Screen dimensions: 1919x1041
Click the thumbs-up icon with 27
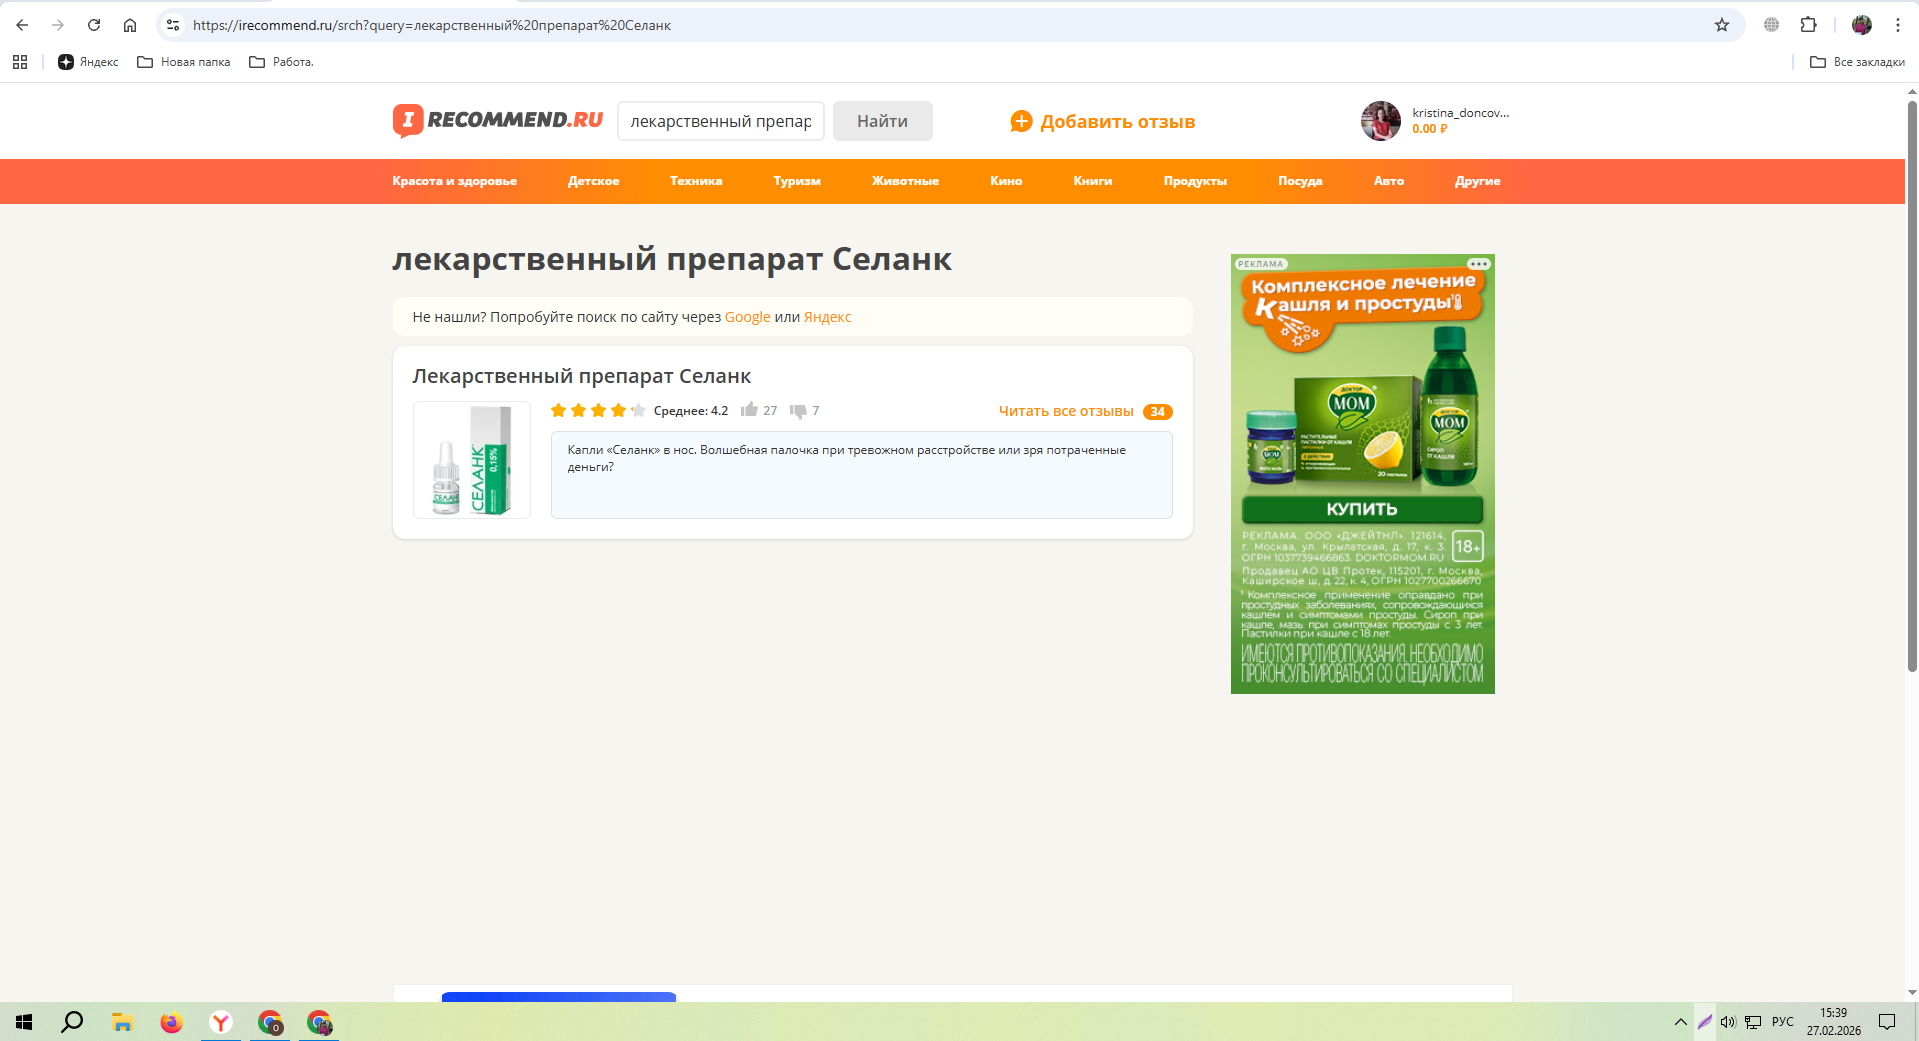(749, 410)
